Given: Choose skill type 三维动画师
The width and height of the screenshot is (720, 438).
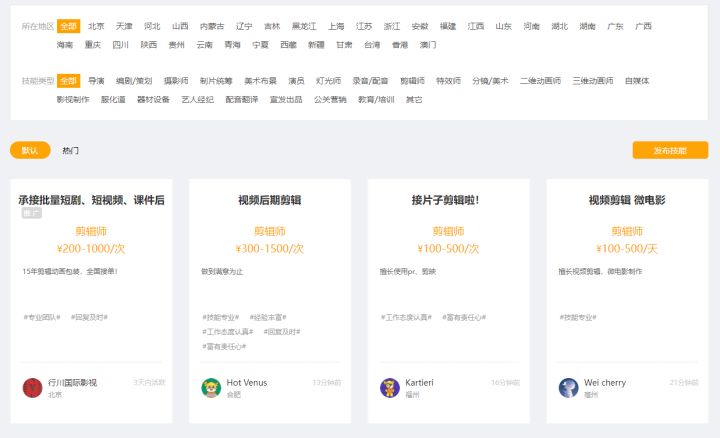Looking at the screenshot, I should point(593,81).
